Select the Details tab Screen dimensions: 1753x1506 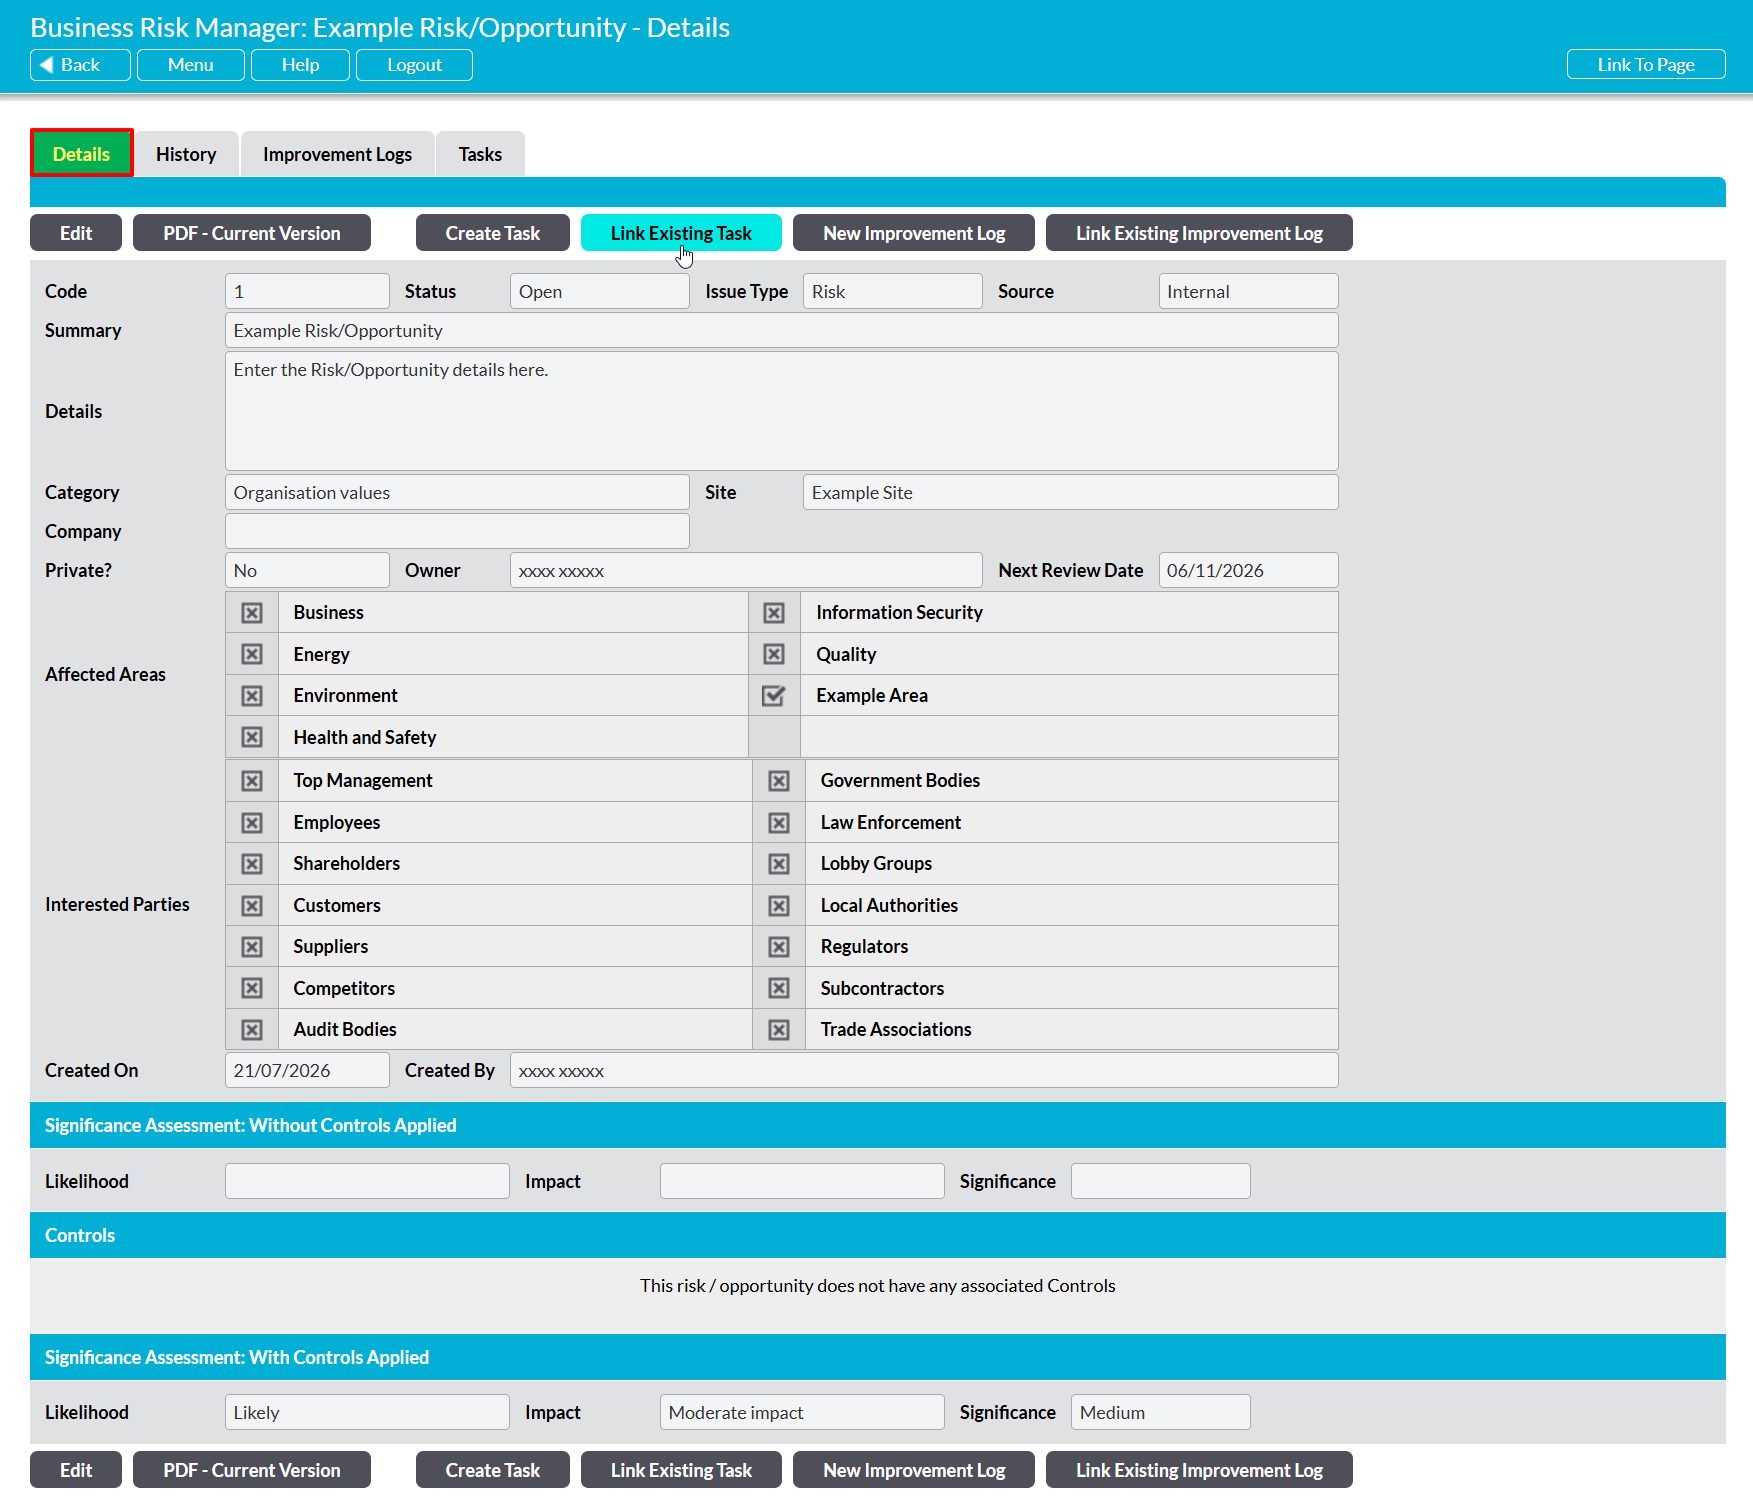(x=81, y=154)
